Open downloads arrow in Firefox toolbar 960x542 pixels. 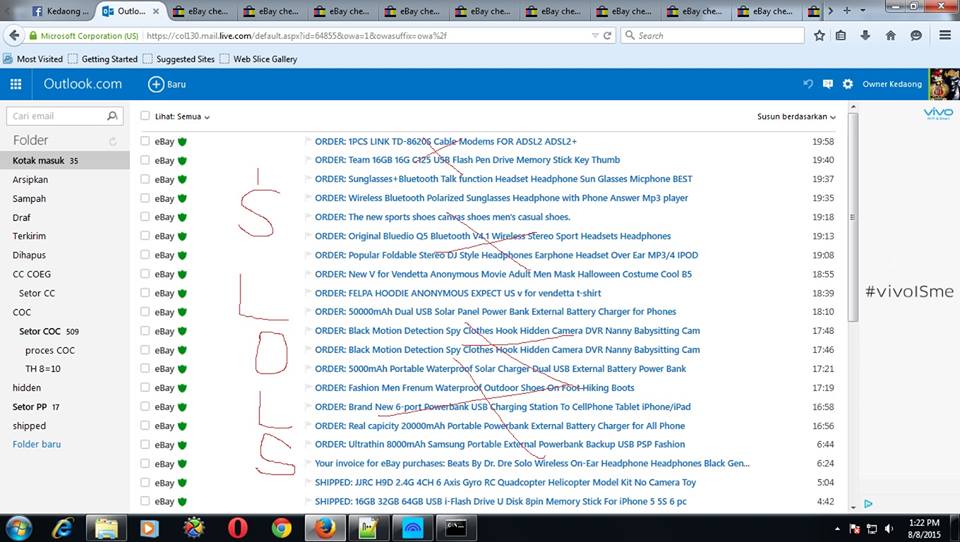pos(865,36)
